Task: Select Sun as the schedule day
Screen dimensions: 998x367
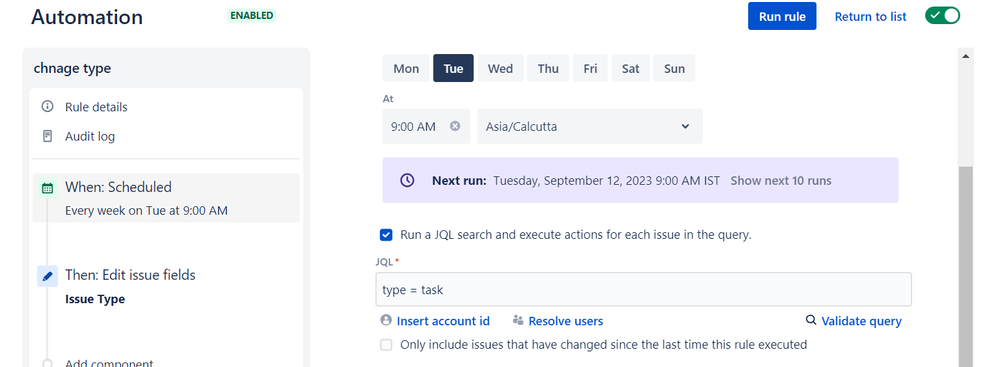Action: pos(675,68)
